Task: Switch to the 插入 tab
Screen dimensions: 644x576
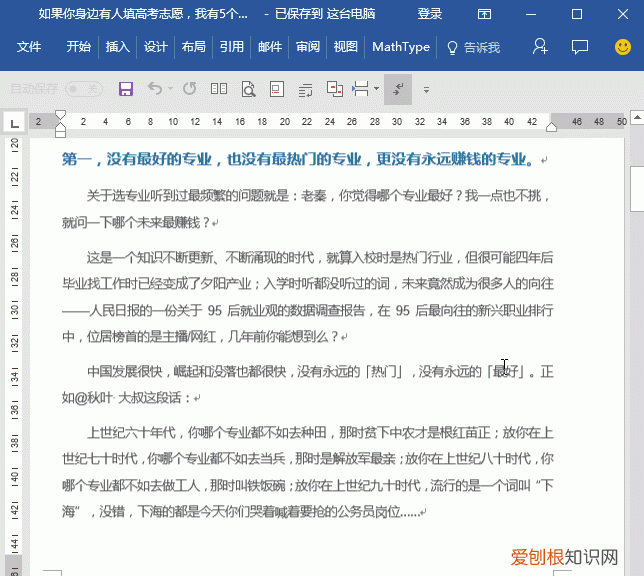Action: click(117, 47)
